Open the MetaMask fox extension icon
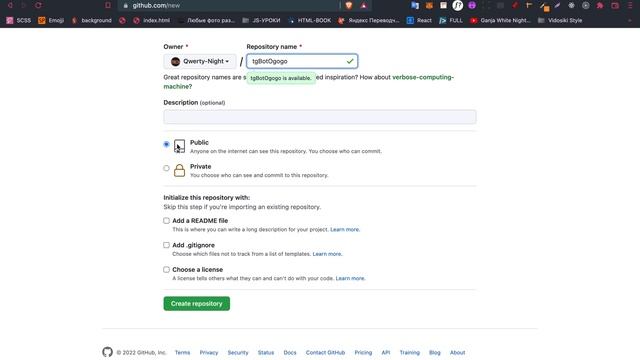 429,5
